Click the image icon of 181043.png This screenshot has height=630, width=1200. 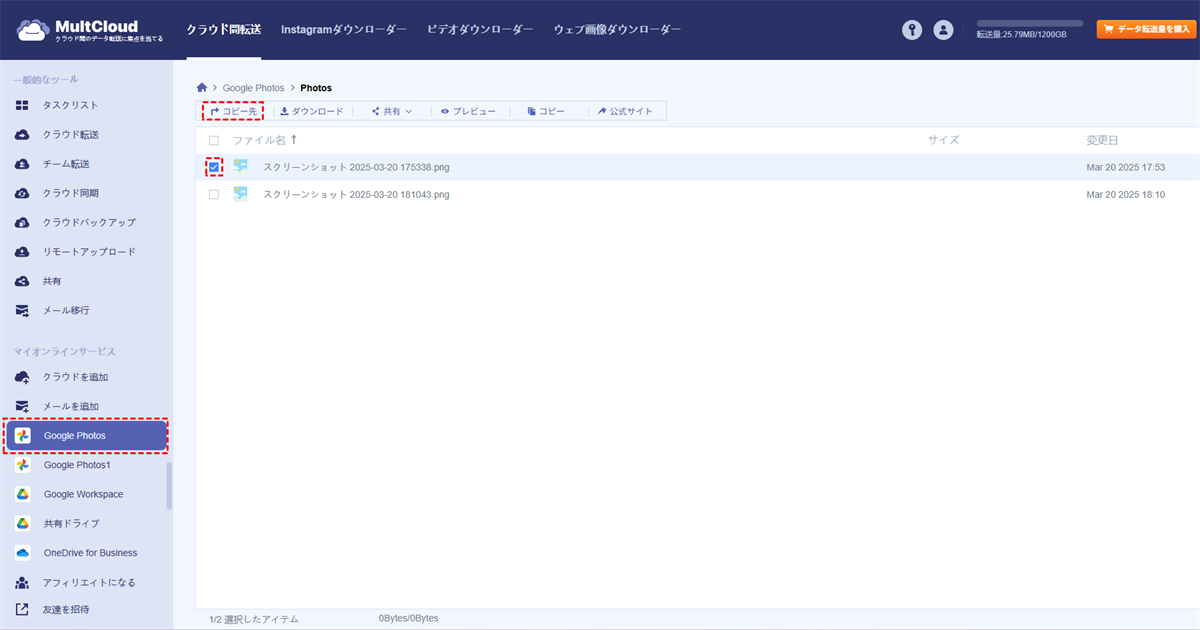tap(240, 194)
